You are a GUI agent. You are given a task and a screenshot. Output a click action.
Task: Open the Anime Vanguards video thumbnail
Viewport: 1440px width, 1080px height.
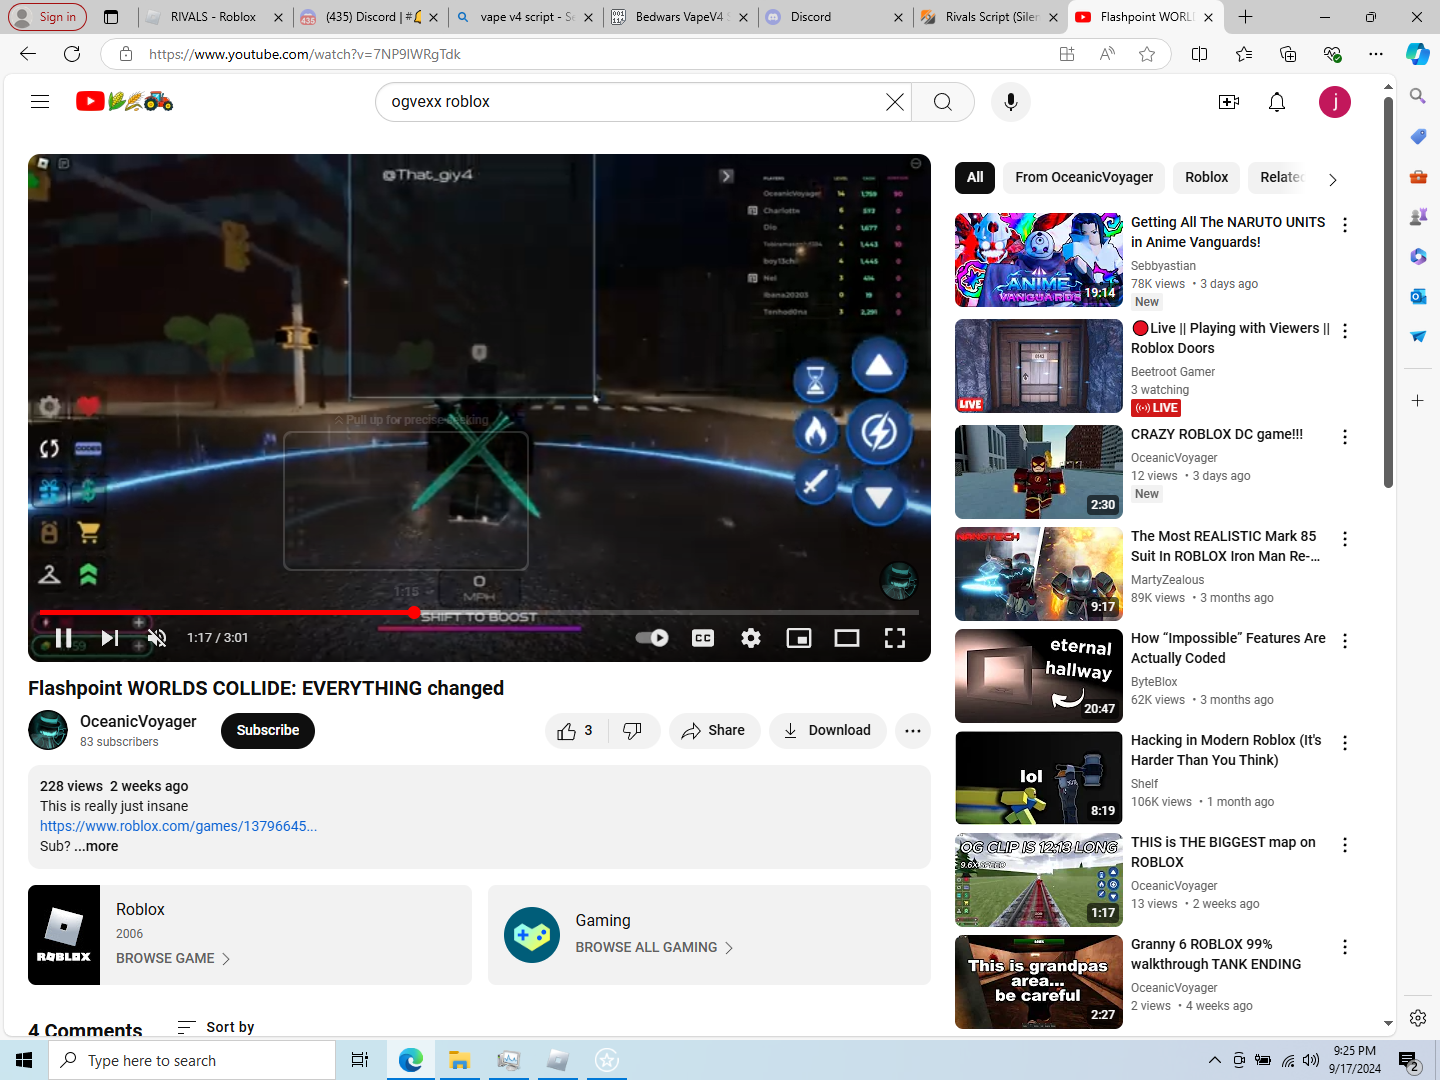point(1038,260)
